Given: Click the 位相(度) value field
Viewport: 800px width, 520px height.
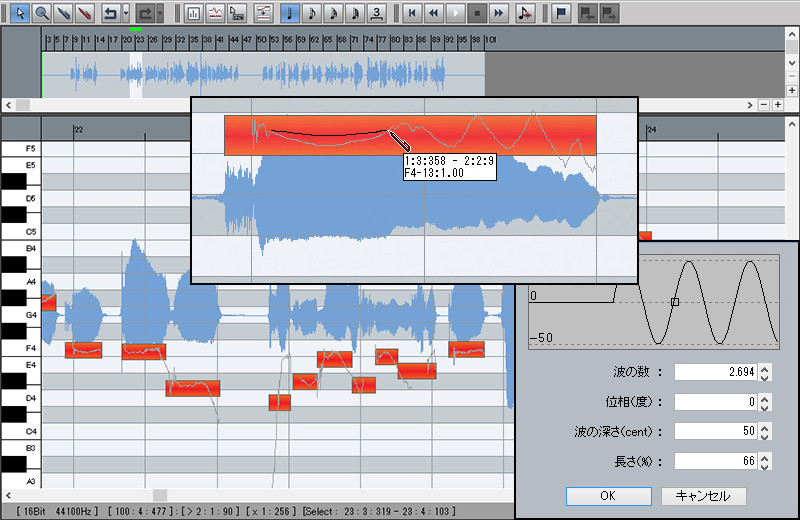Looking at the screenshot, I should pos(716,402).
